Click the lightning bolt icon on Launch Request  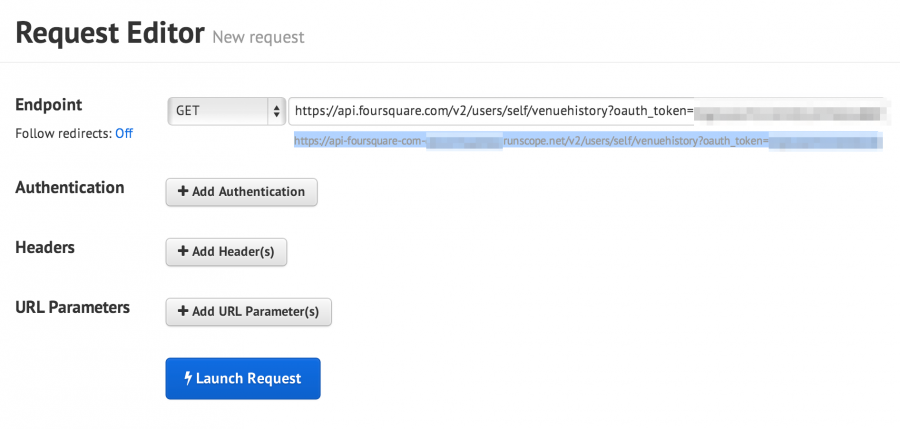click(188, 378)
